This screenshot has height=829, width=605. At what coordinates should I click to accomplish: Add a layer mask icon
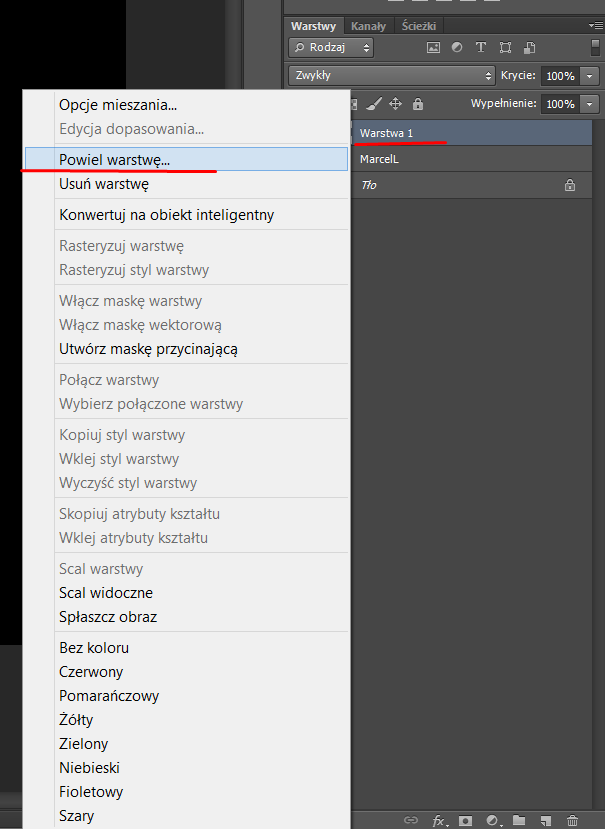[x=465, y=821]
